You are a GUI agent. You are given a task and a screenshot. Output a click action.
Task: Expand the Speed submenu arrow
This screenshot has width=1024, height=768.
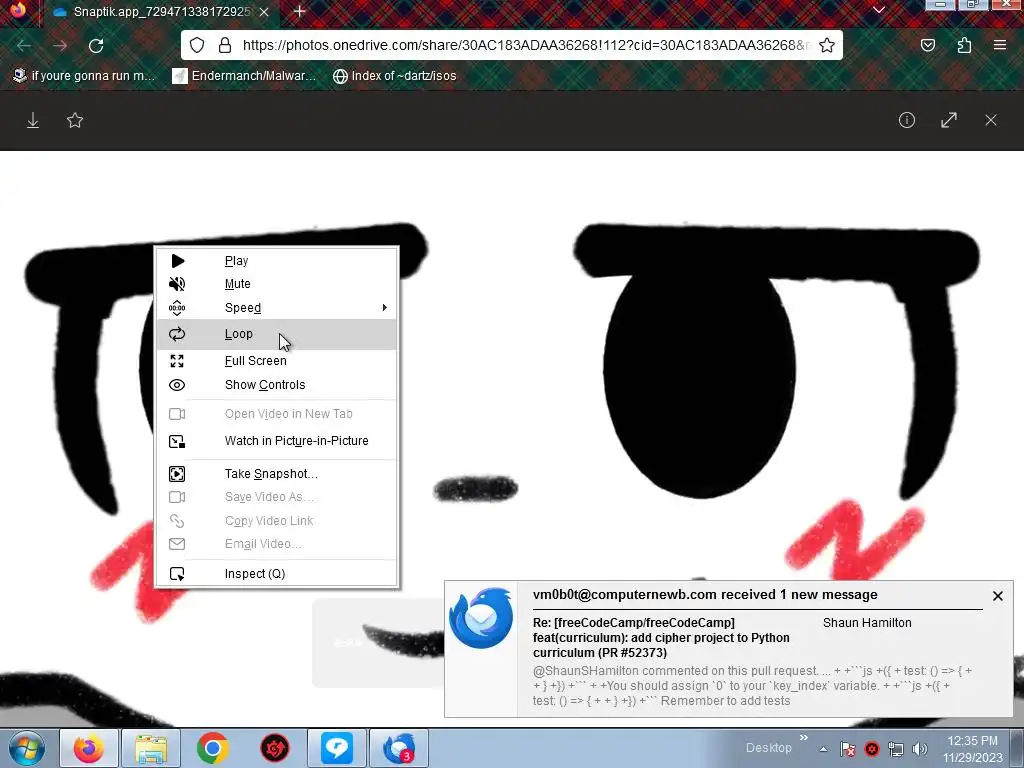click(385, 308)
